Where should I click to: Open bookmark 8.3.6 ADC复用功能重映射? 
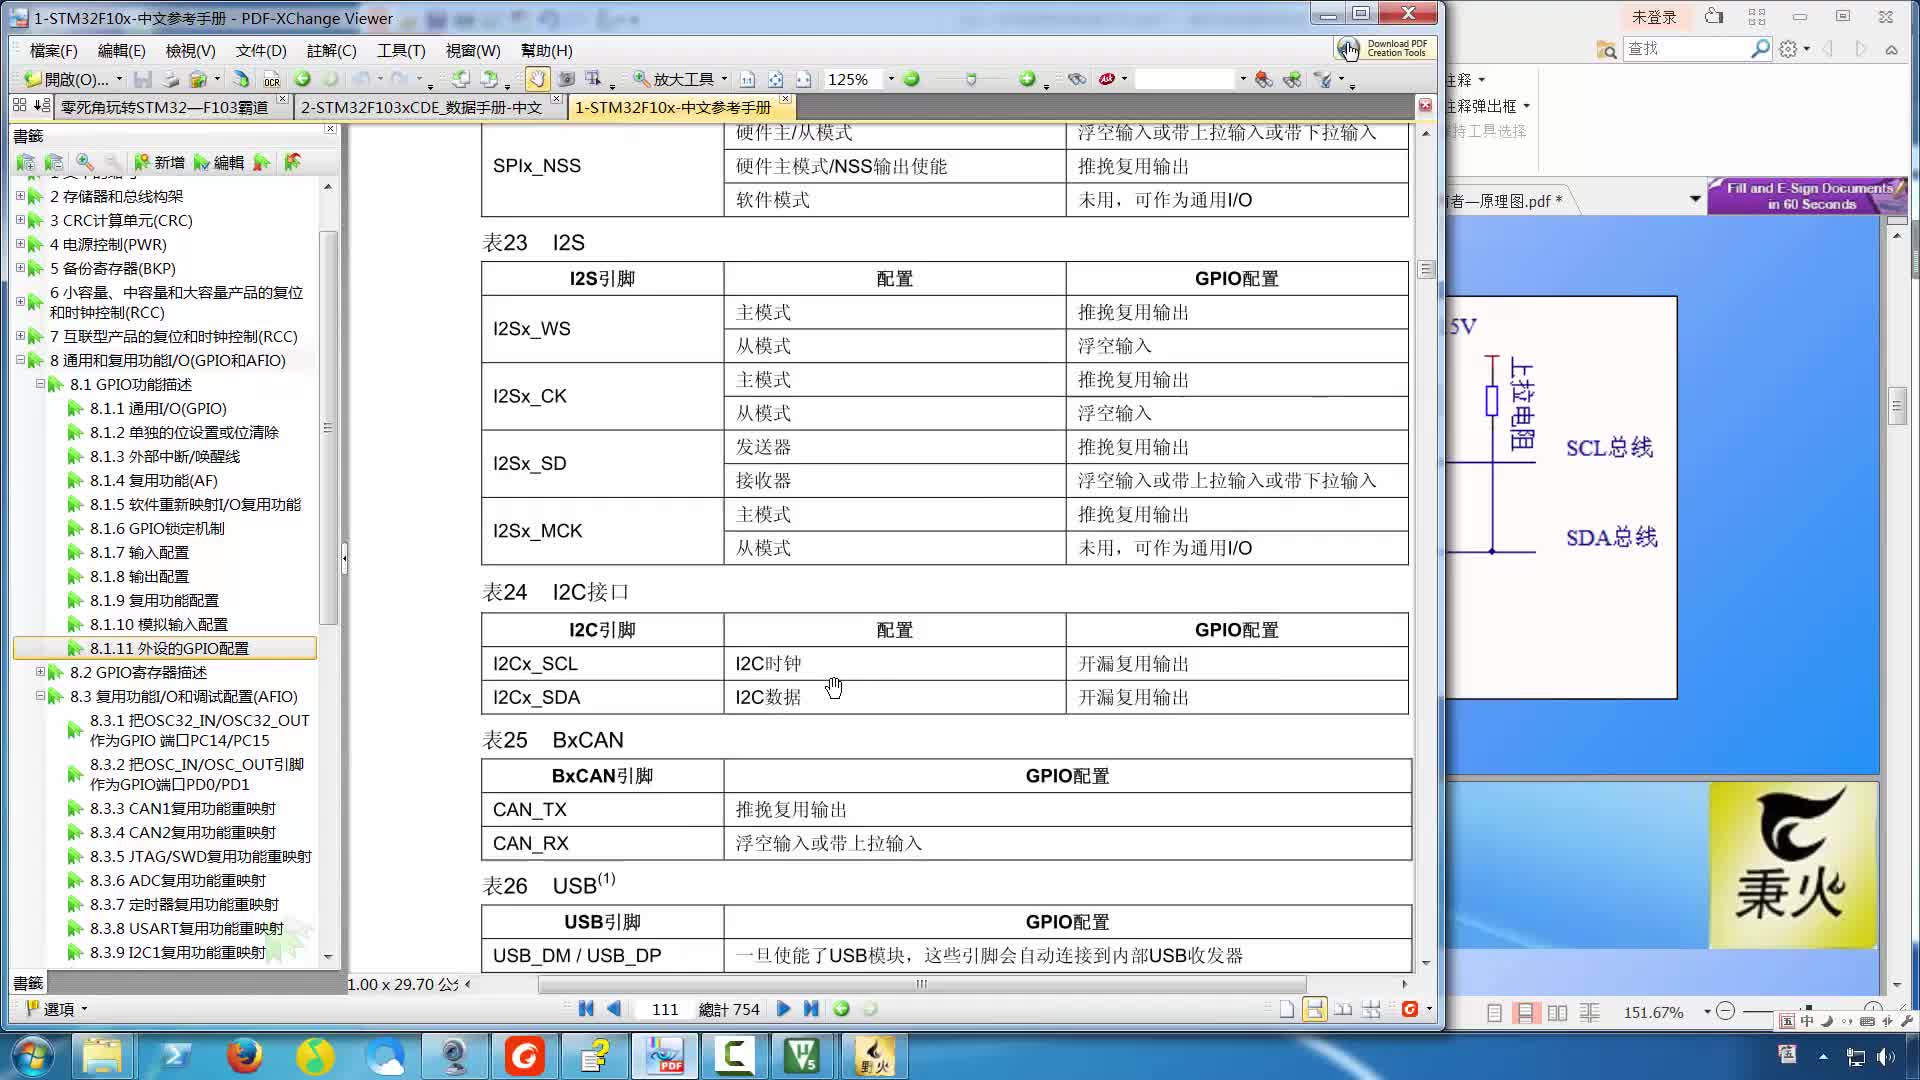pyautogui.click(x=178, y=880)
